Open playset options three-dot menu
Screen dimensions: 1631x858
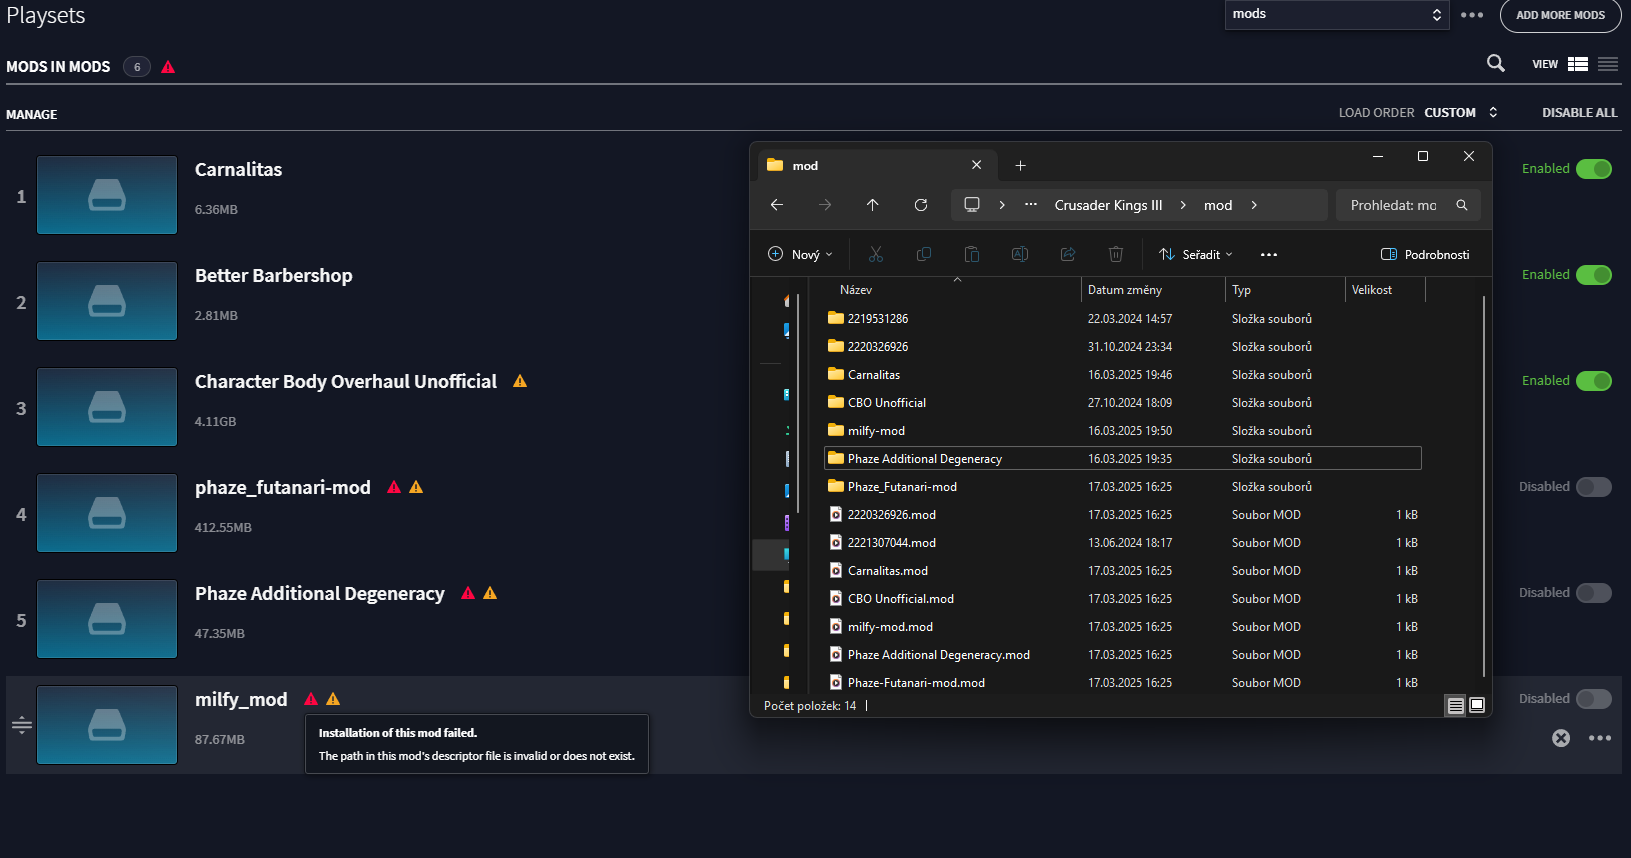tap(1472, 15)
